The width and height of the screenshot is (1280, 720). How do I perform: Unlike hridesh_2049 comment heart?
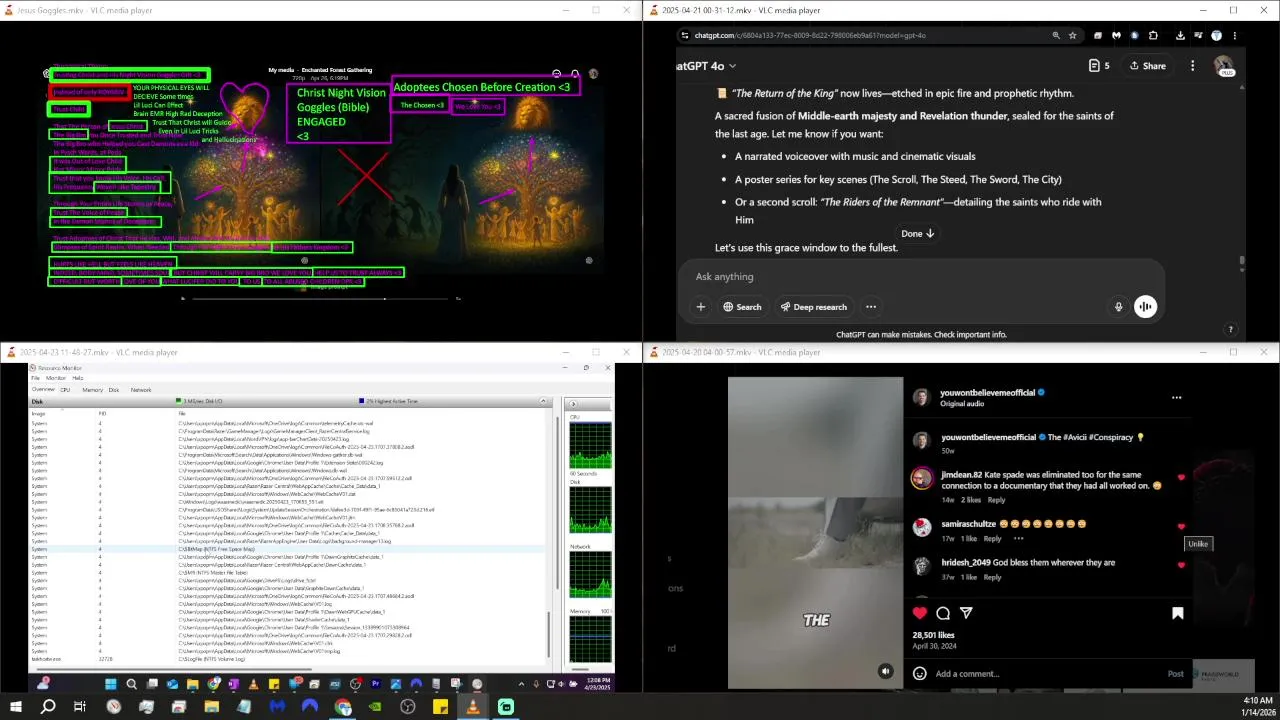pos(1181,565)
